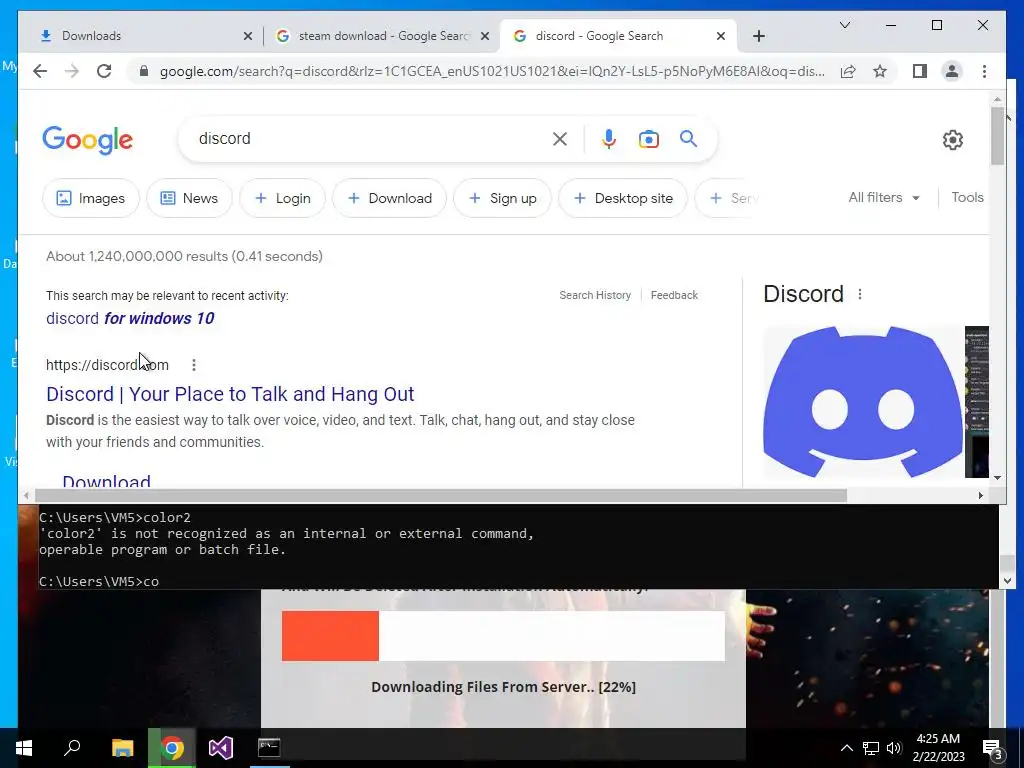Open the Chrome profile avatar
The height and width of the screenshot is (768, 1024).
[x=952, y=71]
